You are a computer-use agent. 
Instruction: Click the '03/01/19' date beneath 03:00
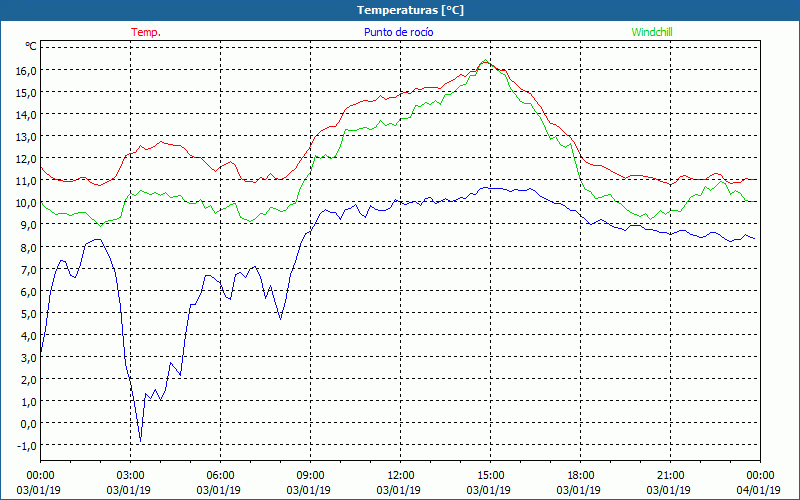pyautogui.click(x=129, y=490)
